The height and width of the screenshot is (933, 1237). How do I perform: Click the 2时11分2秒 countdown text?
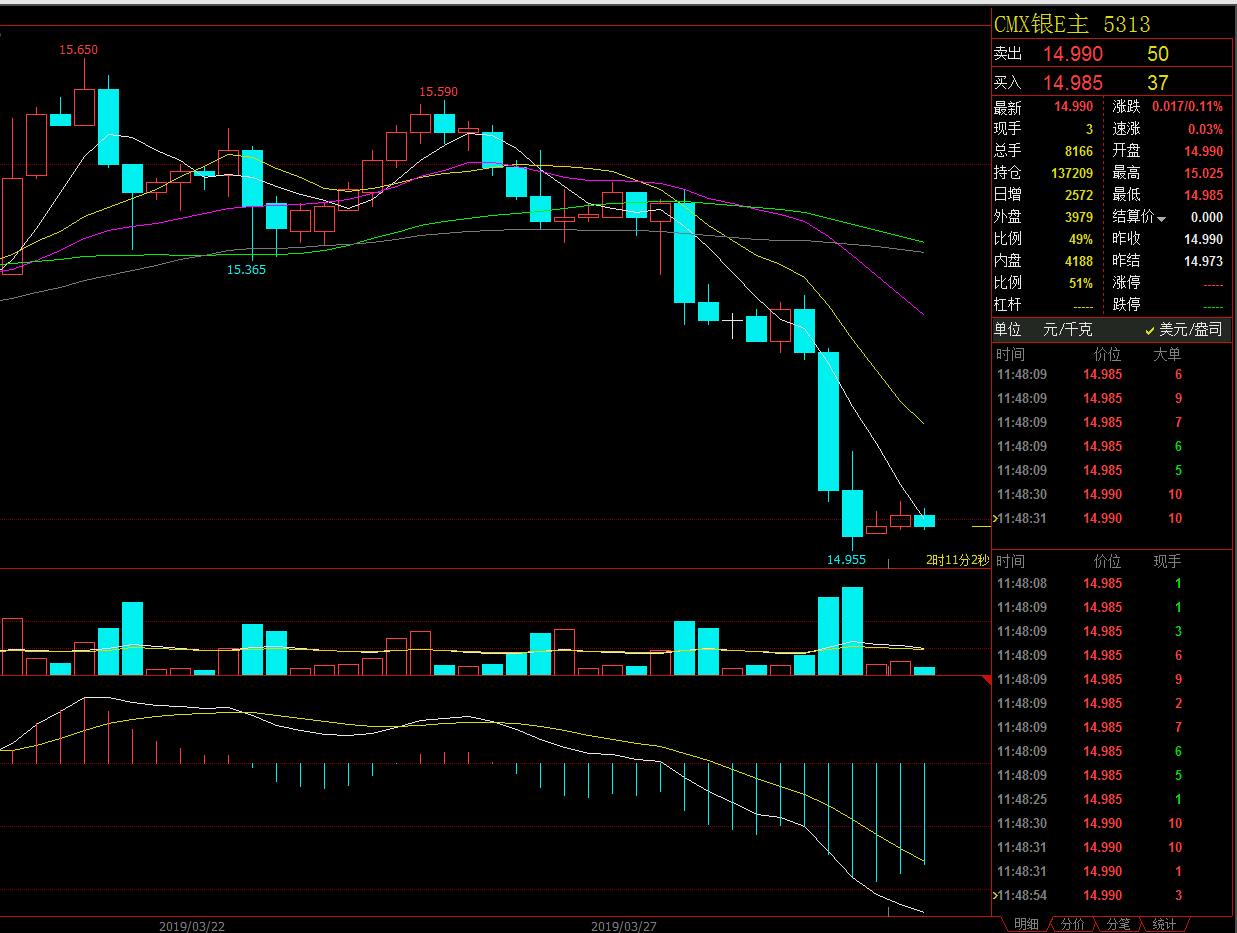coord(957,560)
